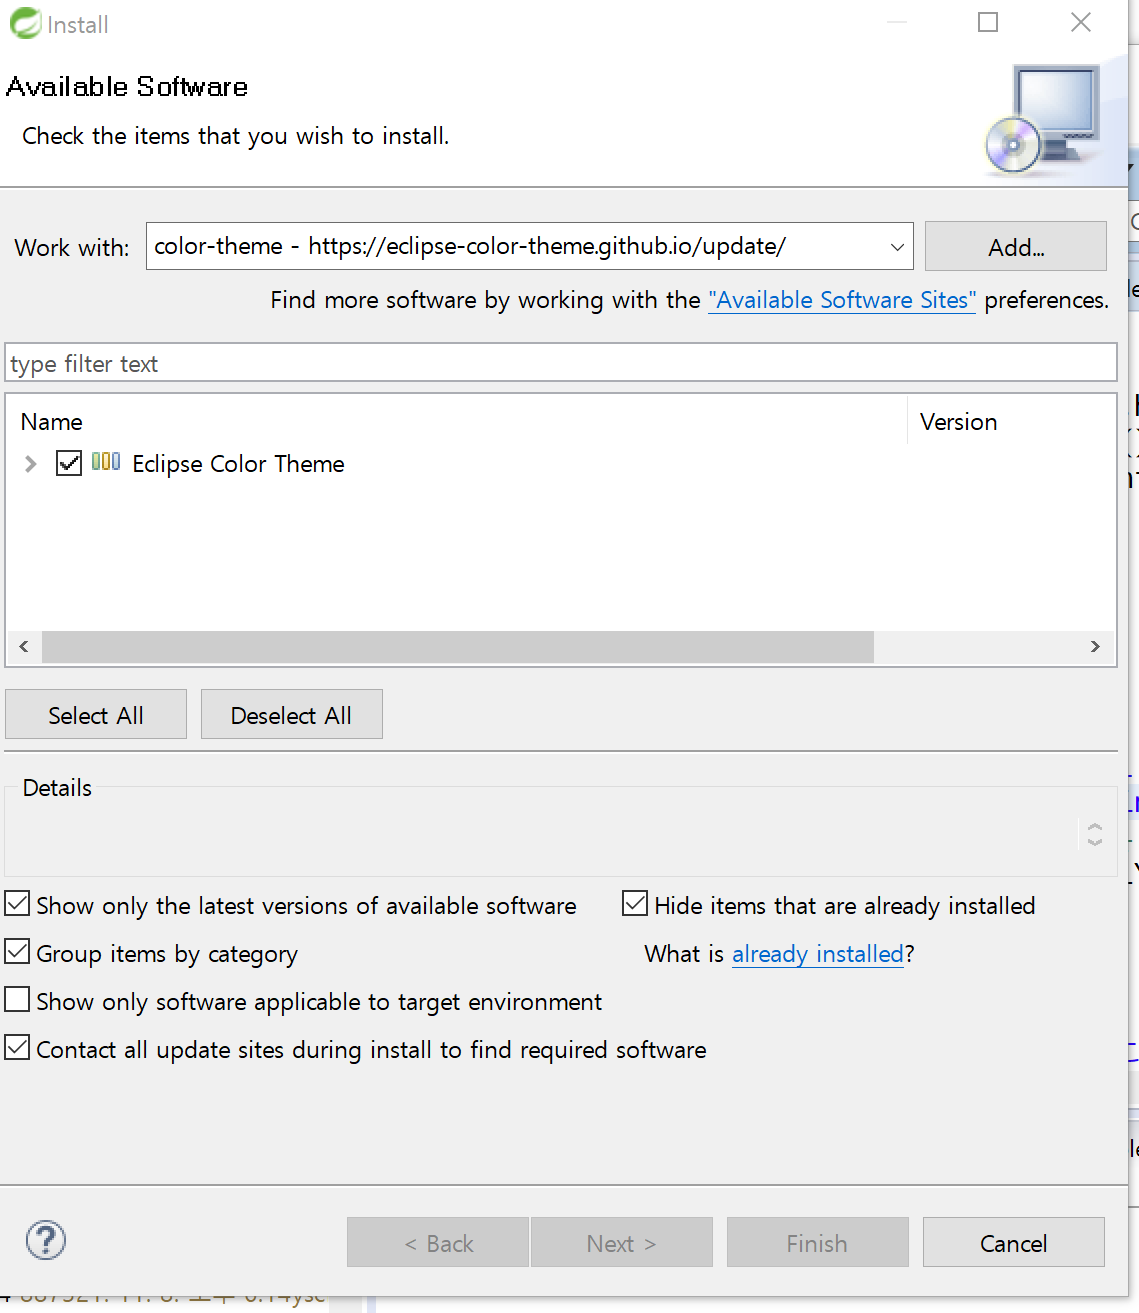The height and width of the screenshot is (1313, 1139).
Task: Click the scroll right arrow of software list
Action: [x=1095, y=646]
